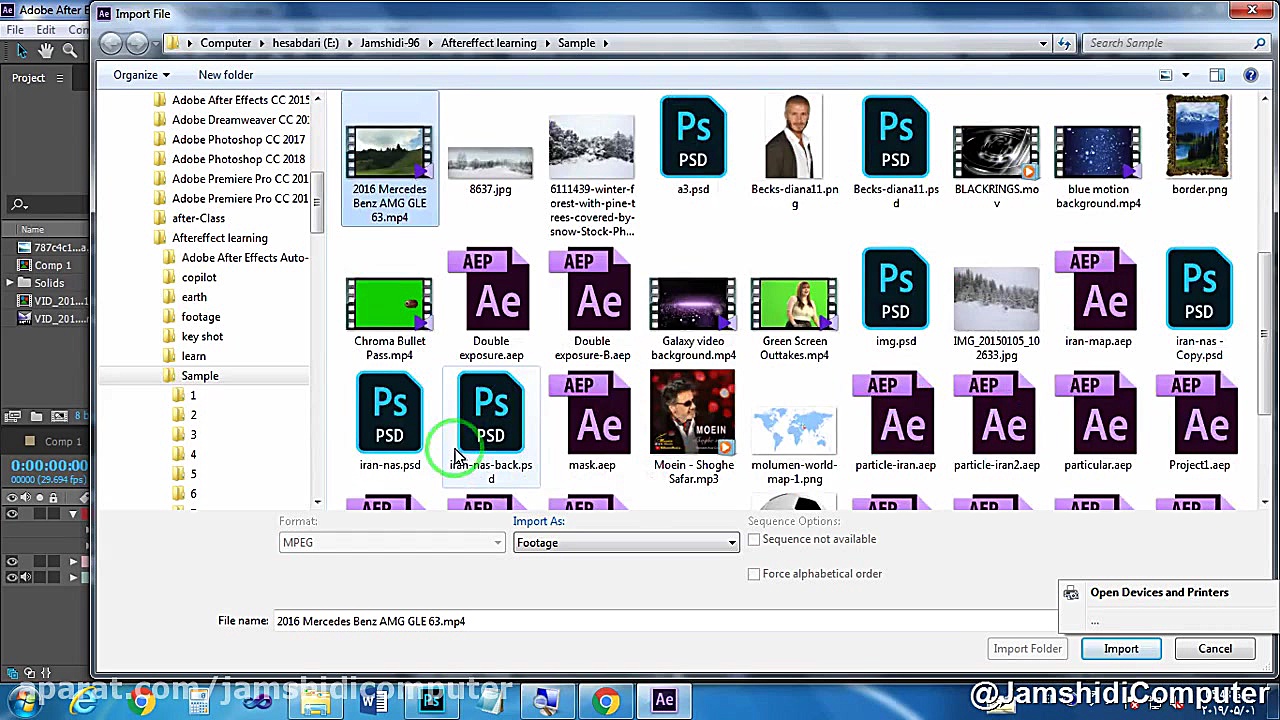Open the Import As Footage dropdown
The height and width of the screenshot is (720, 1280).
(626, 543)
